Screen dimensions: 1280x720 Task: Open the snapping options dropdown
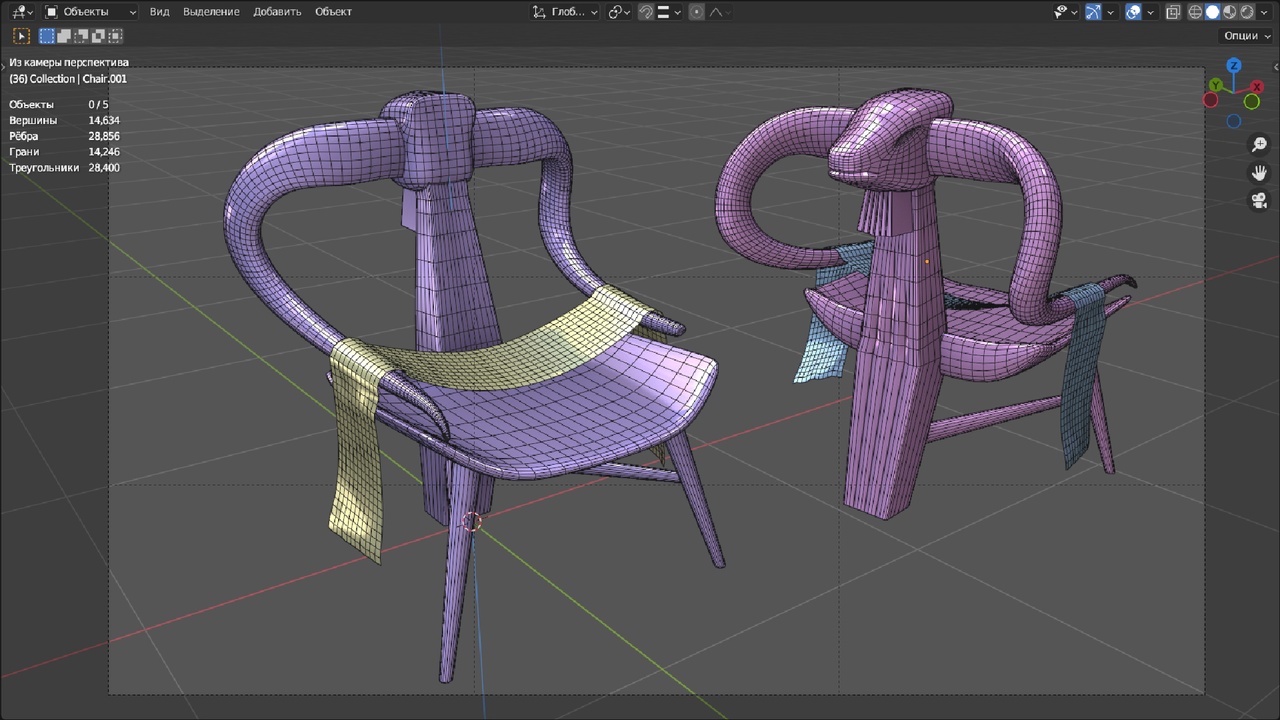pyautogui.click(x=669, y=12)
